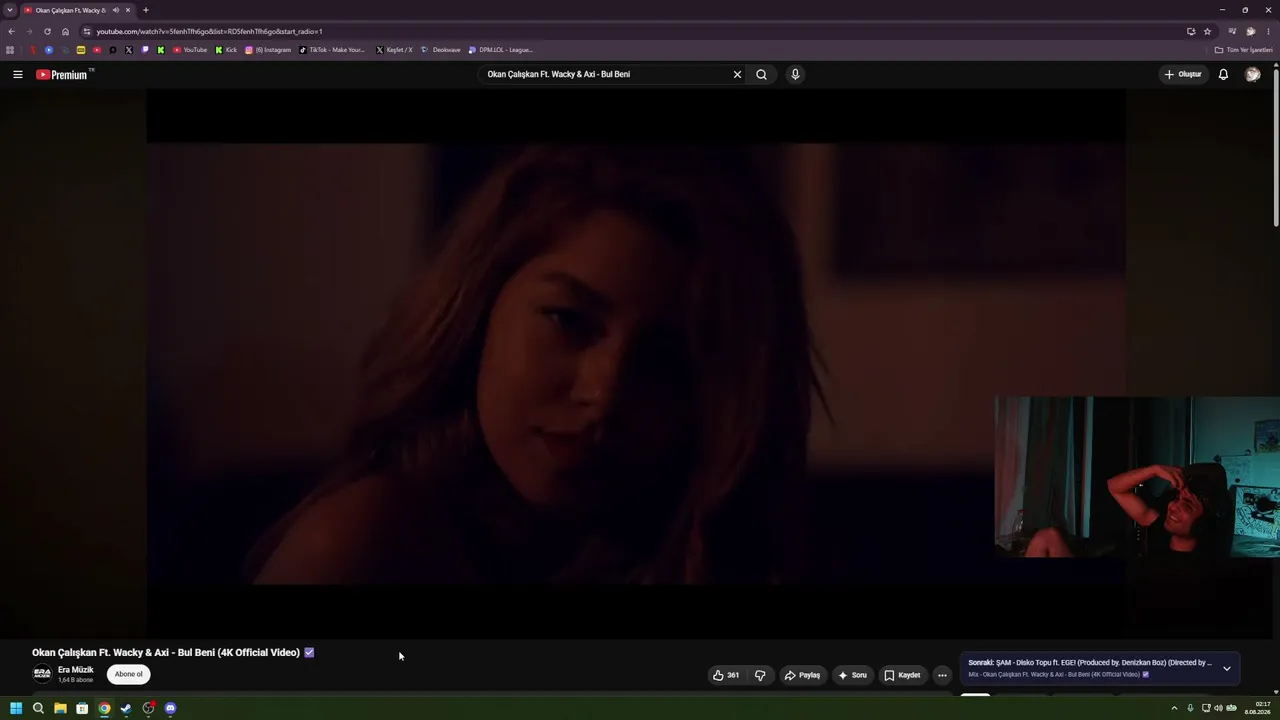The image size is (1280, 720).
Task: Open the TikTok bookmark
Action: 333,50
